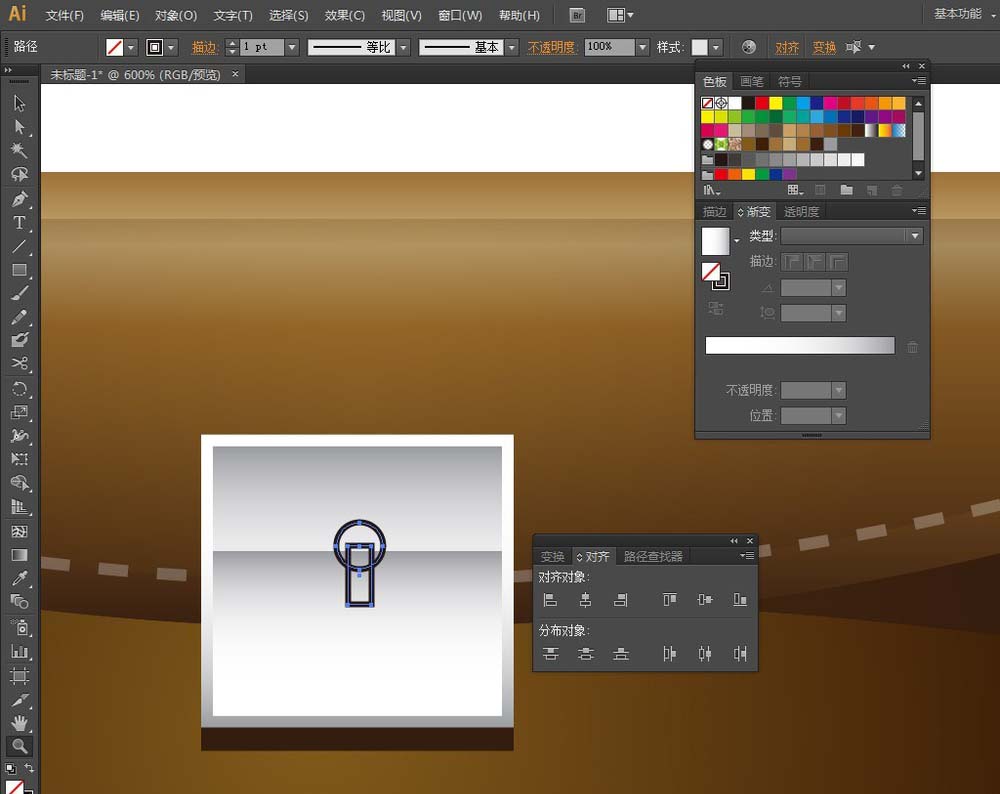Screen dimensions: 1000x794
Task: Click vertical align top icon
Action: pyautogui.click(x=669, y=599)
